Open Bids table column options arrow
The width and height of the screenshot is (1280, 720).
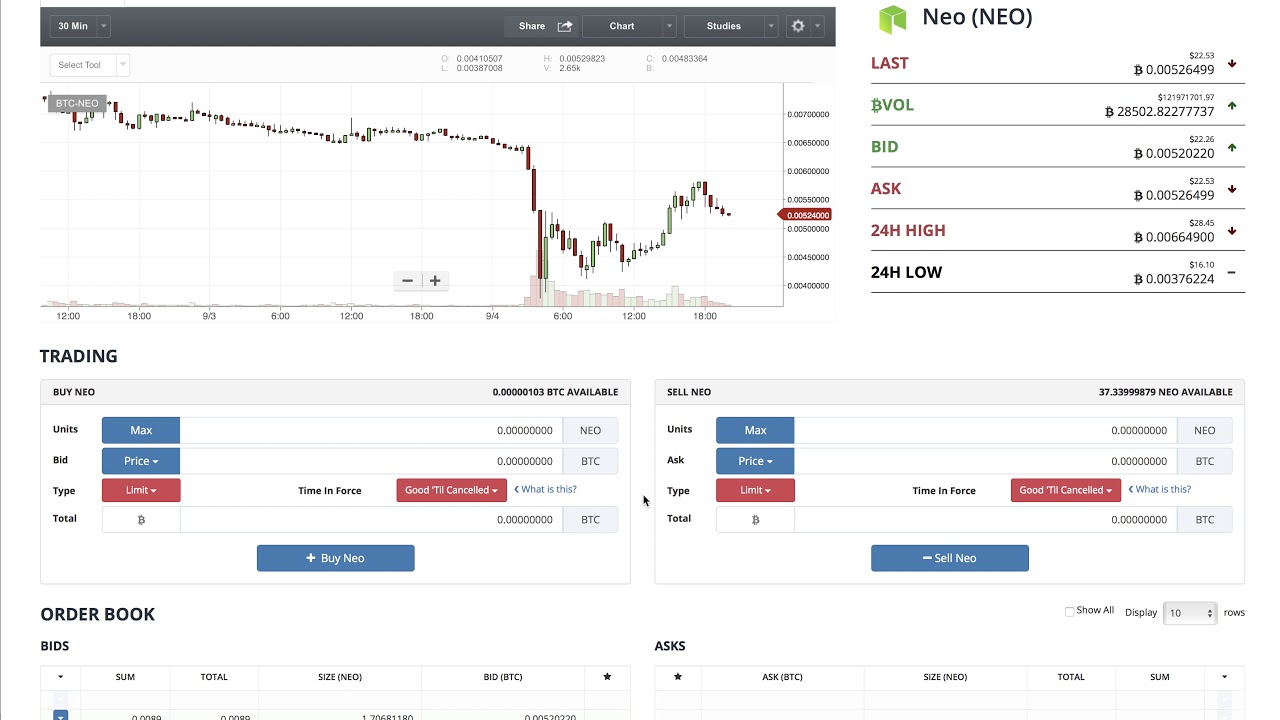(x=60, y=677)
